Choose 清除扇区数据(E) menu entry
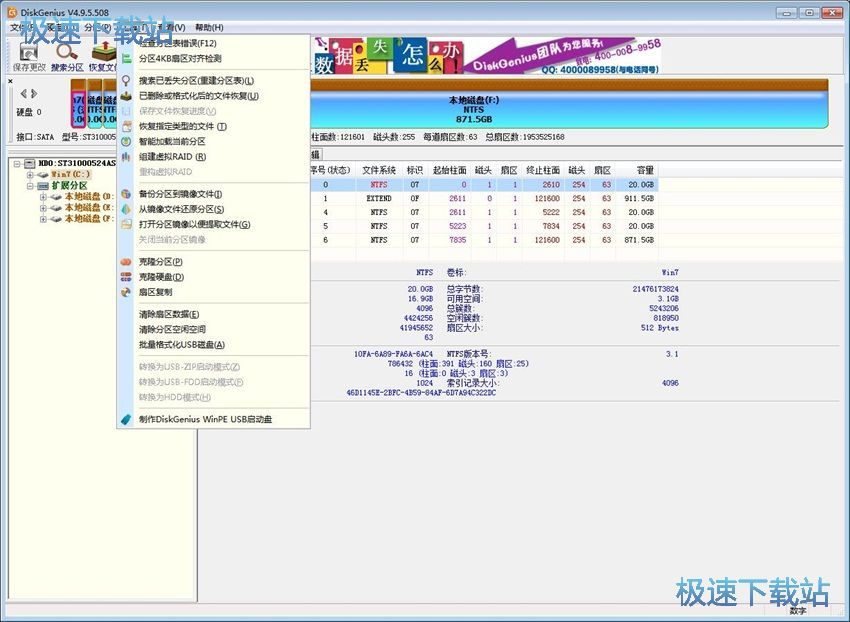The width and height of the screenshot is (850, 622). coord(214,315)
